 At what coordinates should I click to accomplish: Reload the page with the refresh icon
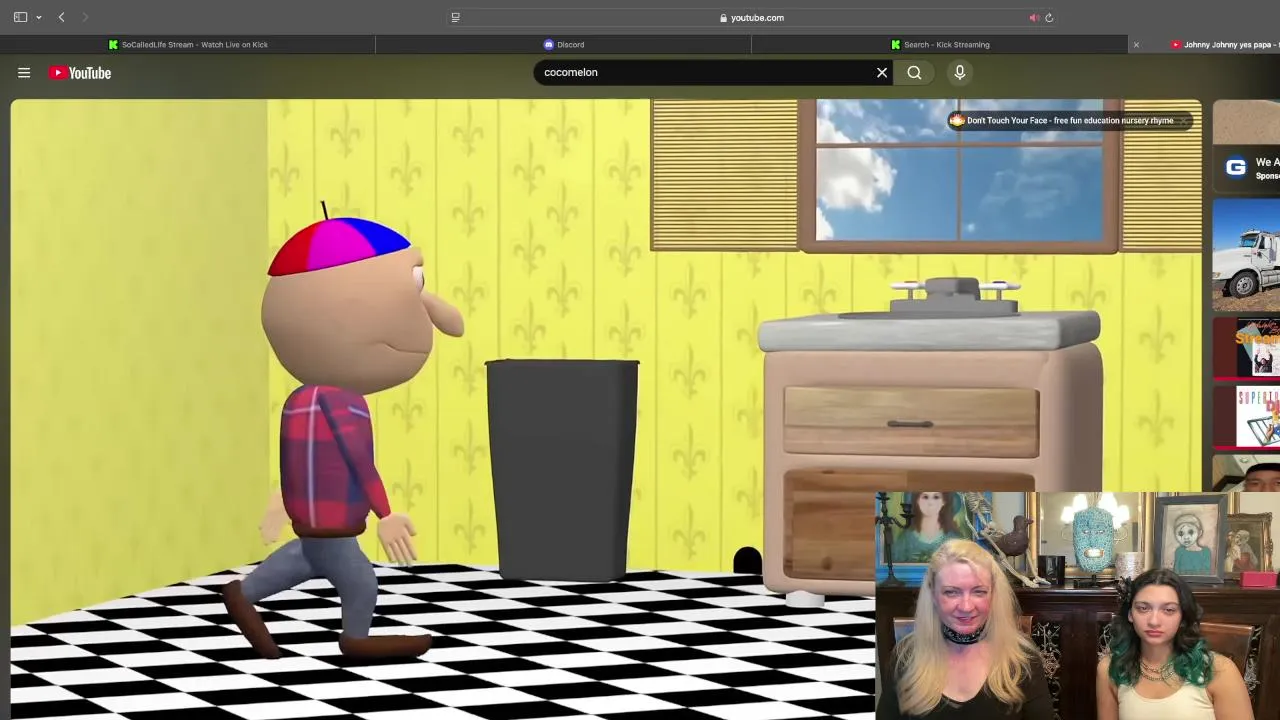pos(1049,17)
